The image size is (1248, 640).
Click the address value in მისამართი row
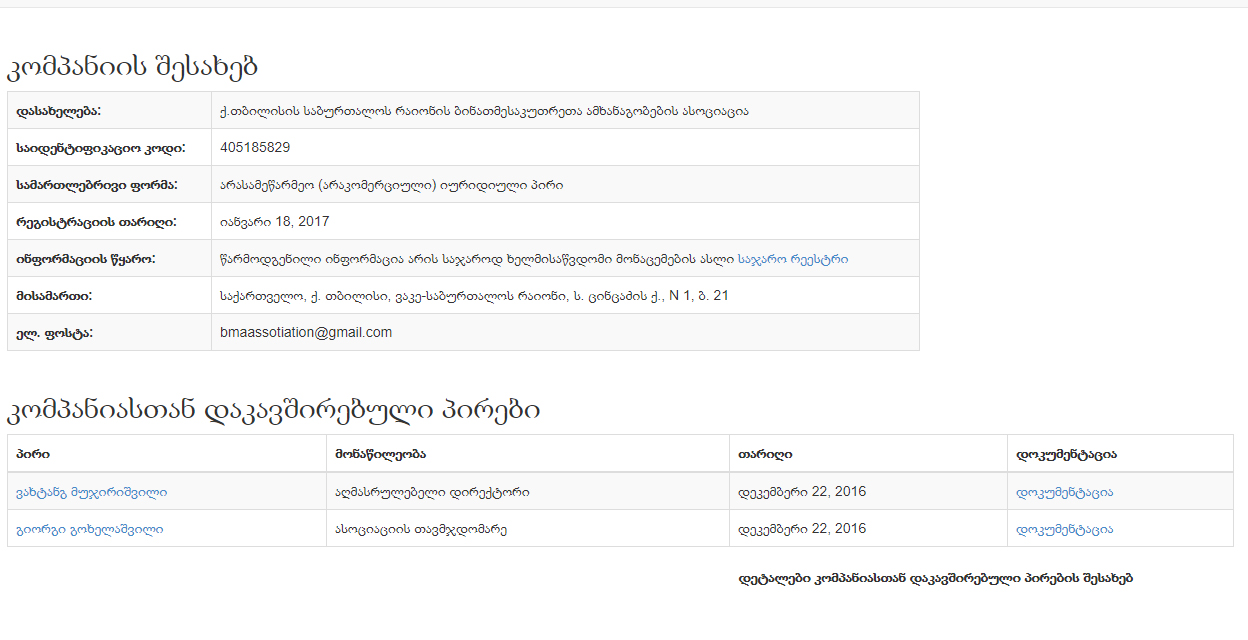point(474,296)
